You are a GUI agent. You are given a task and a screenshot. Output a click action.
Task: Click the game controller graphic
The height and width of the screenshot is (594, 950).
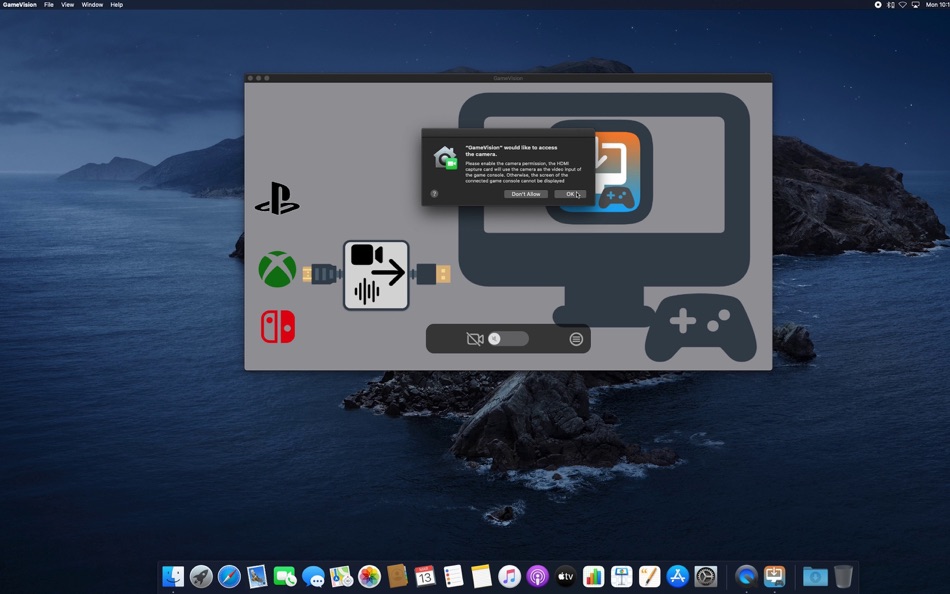coord(700,328)
